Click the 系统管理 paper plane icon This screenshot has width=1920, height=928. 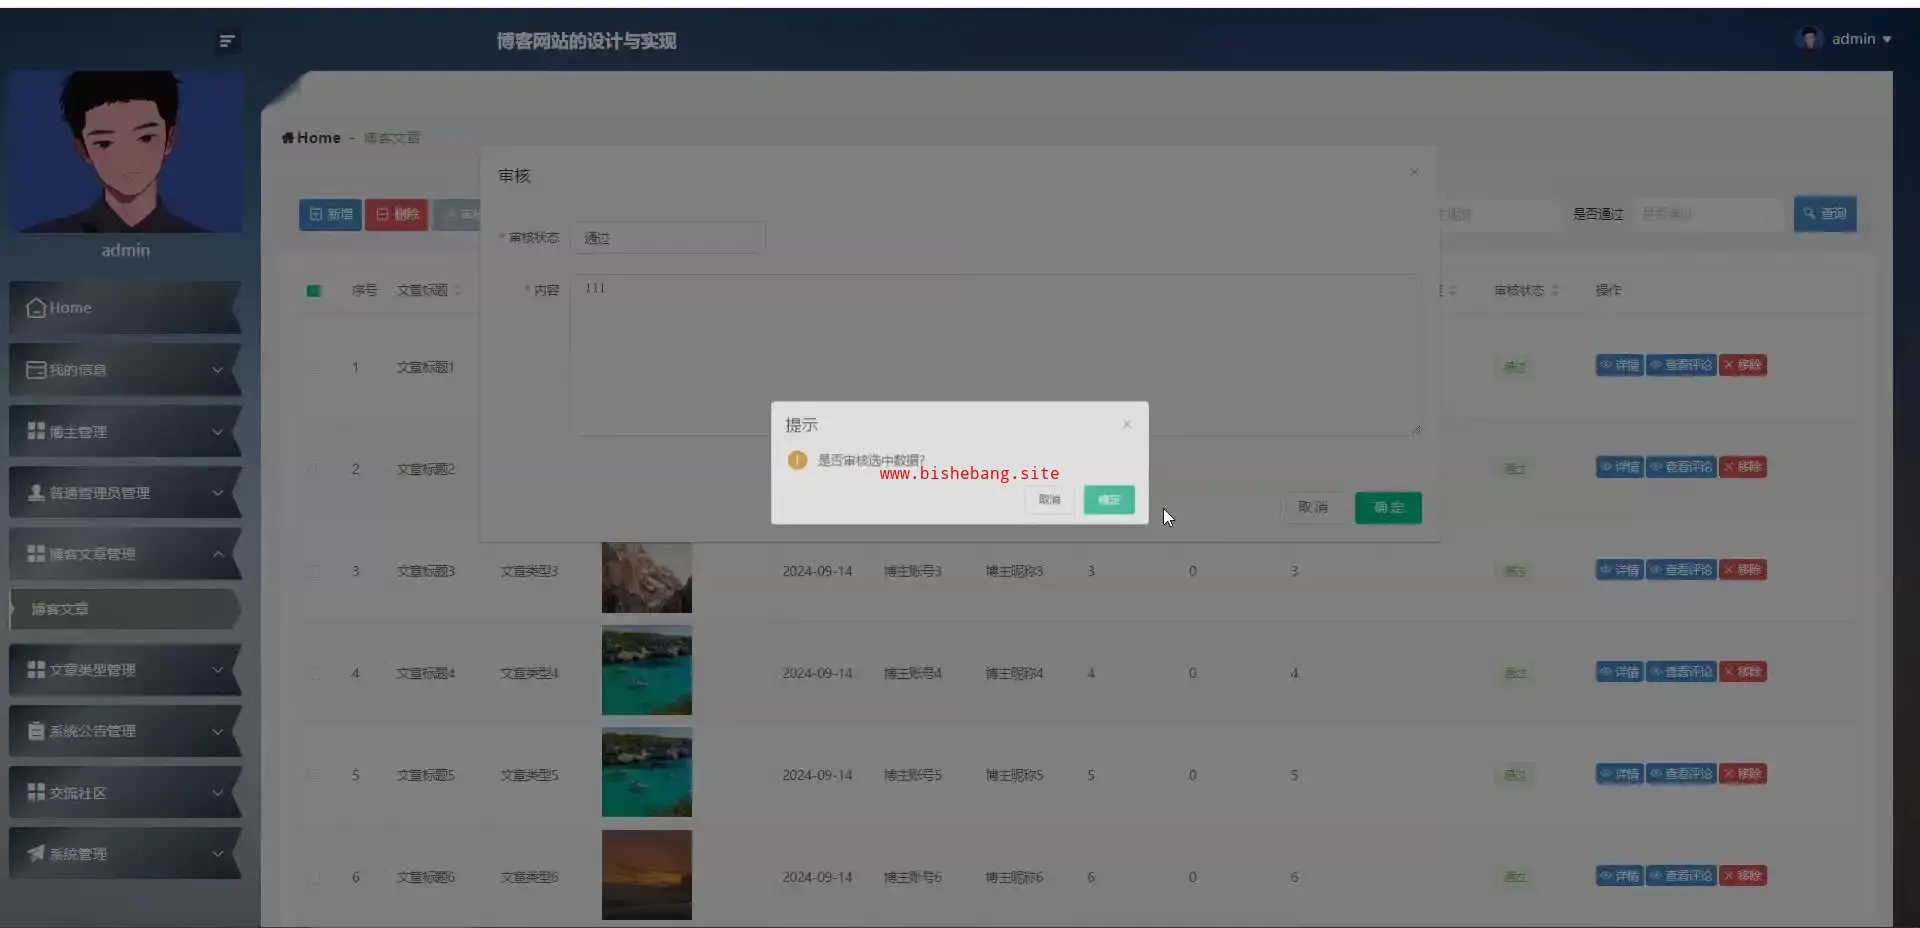tap(36, 853)
